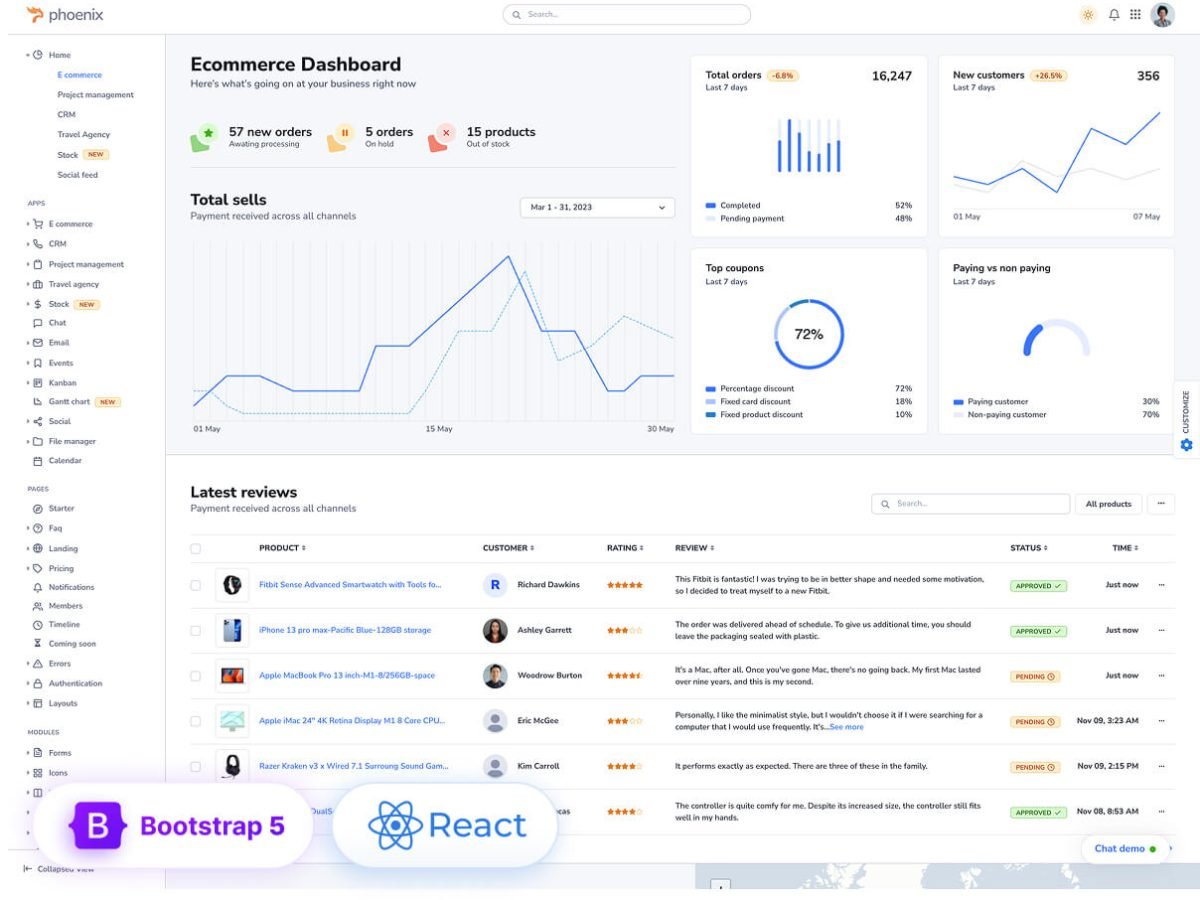Screen dimensions: 1200x900
Task: Sort reviews by Product column
Action: tap(282, 548)
